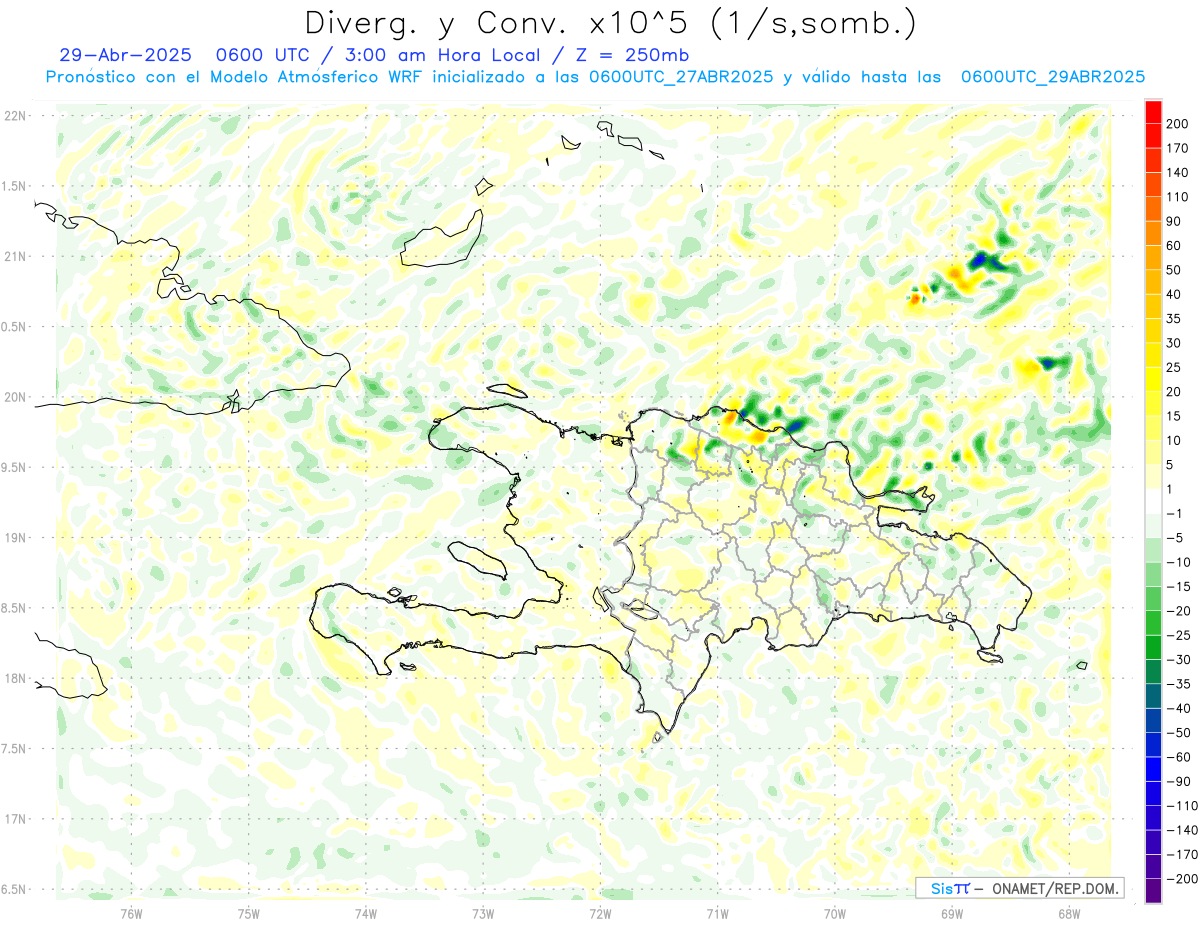Click the bottom dark purple color scale swatch
Image resolution: width=1200 pixels, height=927 pixels.
tap(1153, 891)
